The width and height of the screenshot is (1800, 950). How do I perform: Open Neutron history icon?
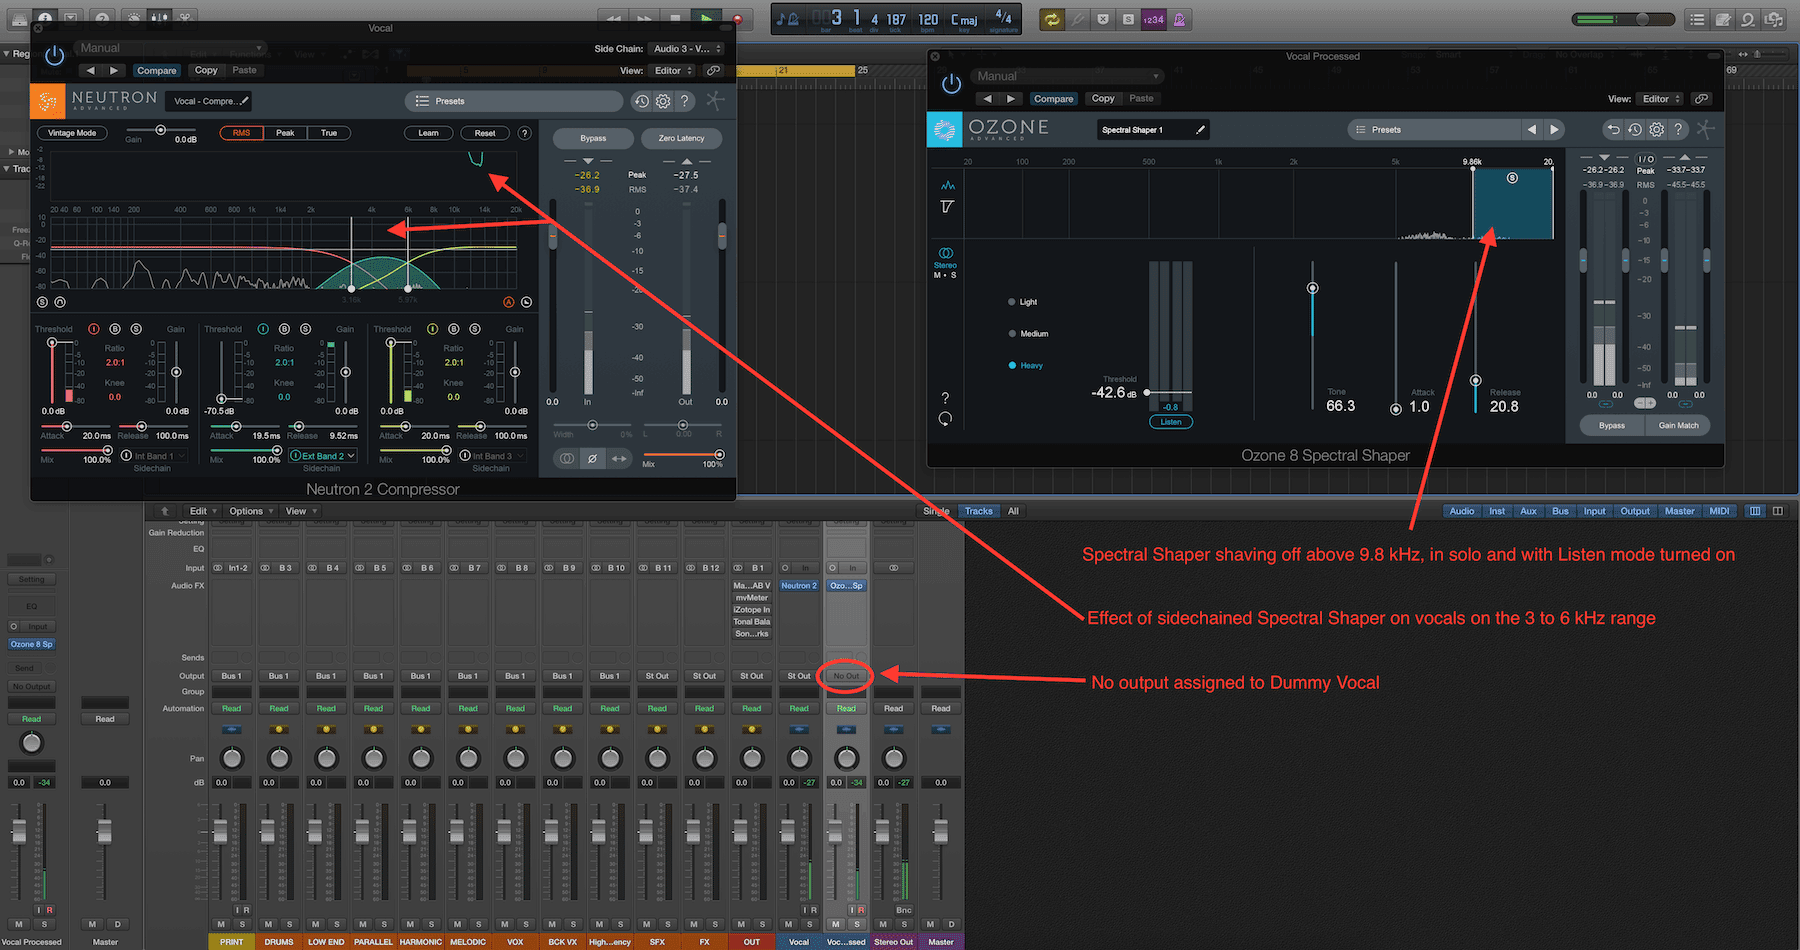tap(642, 101)
